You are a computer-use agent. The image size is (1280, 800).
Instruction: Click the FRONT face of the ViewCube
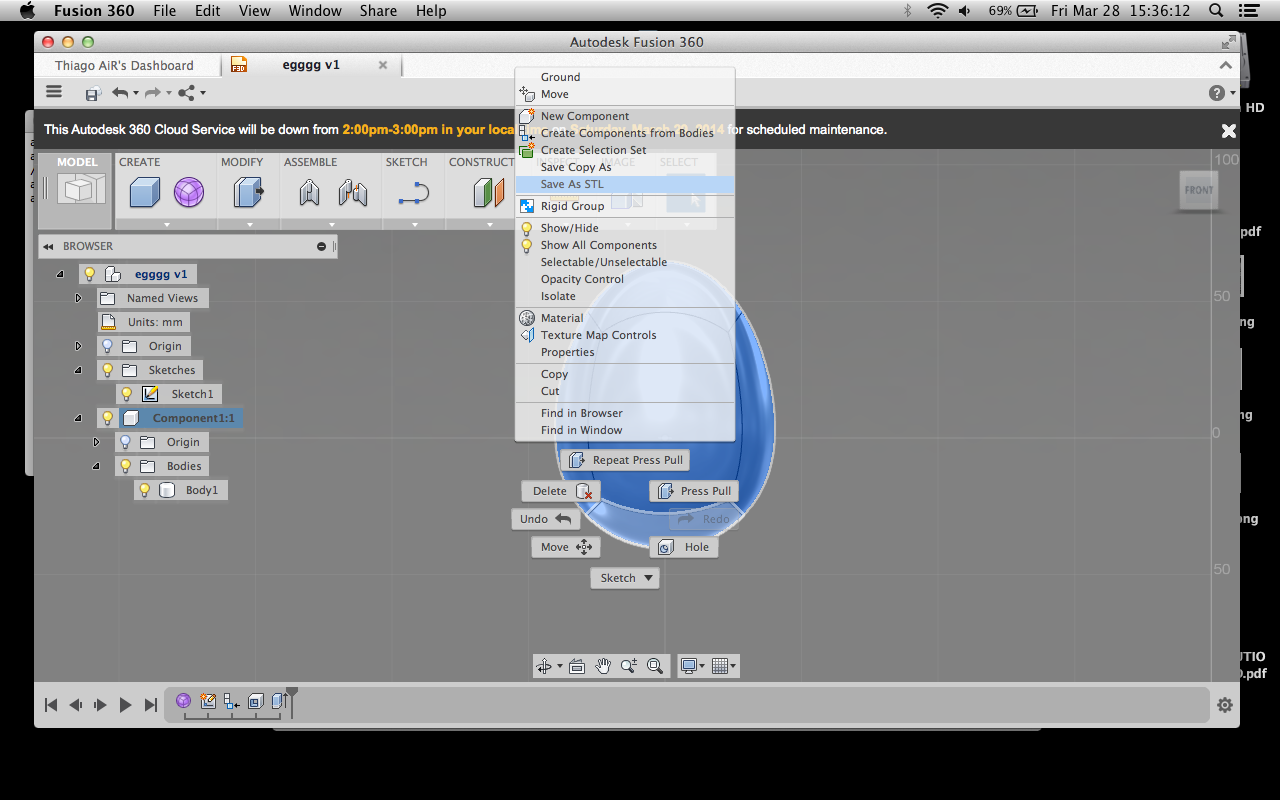1199,190
